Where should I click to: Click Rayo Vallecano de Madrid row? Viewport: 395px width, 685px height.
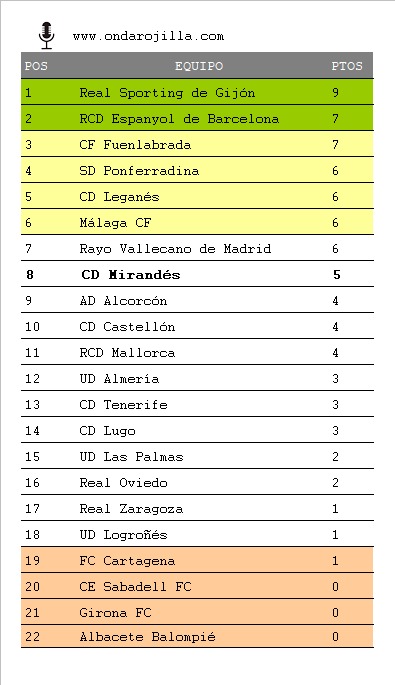click(x=197, y=248)
